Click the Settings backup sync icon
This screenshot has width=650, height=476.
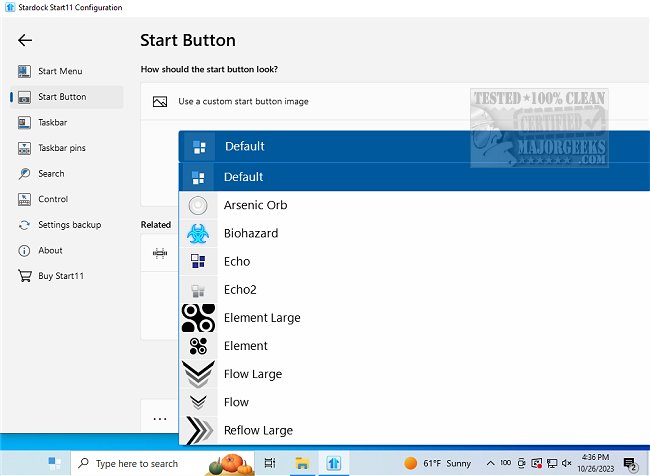pos(24,225)
